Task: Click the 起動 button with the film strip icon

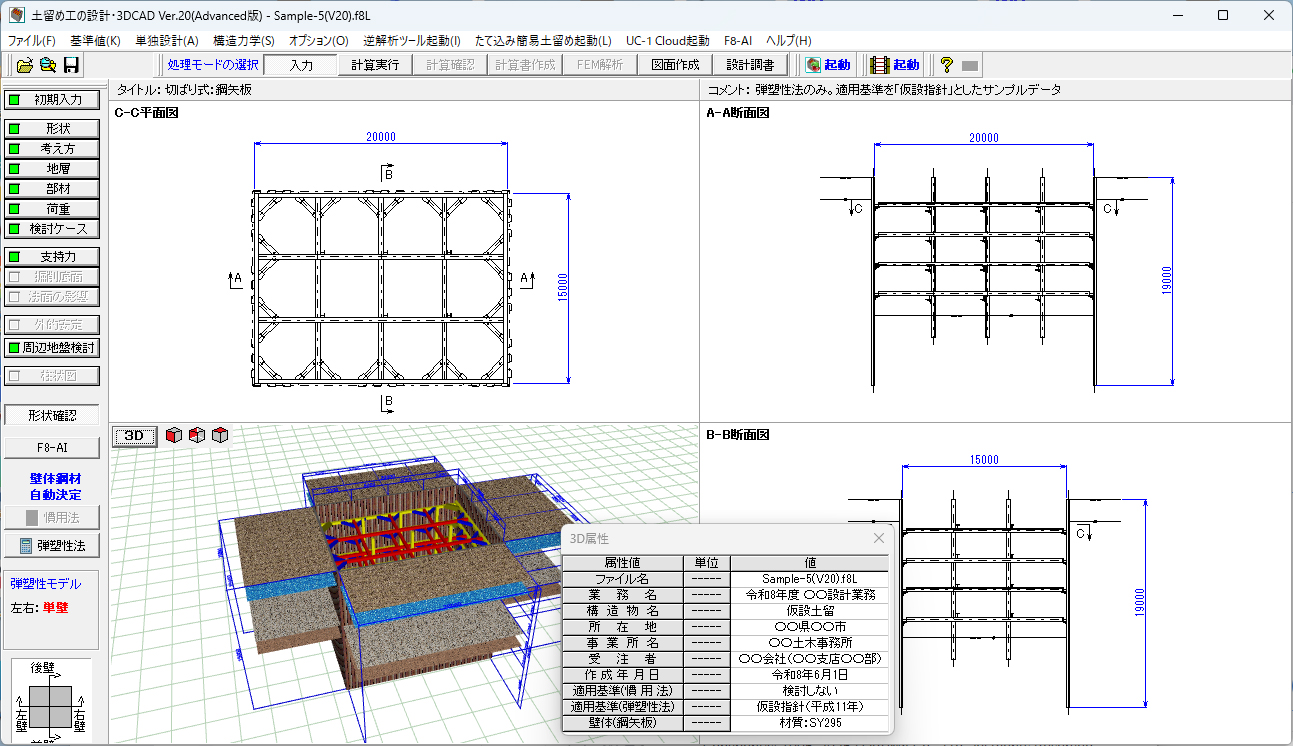Action: pos(895,65)
